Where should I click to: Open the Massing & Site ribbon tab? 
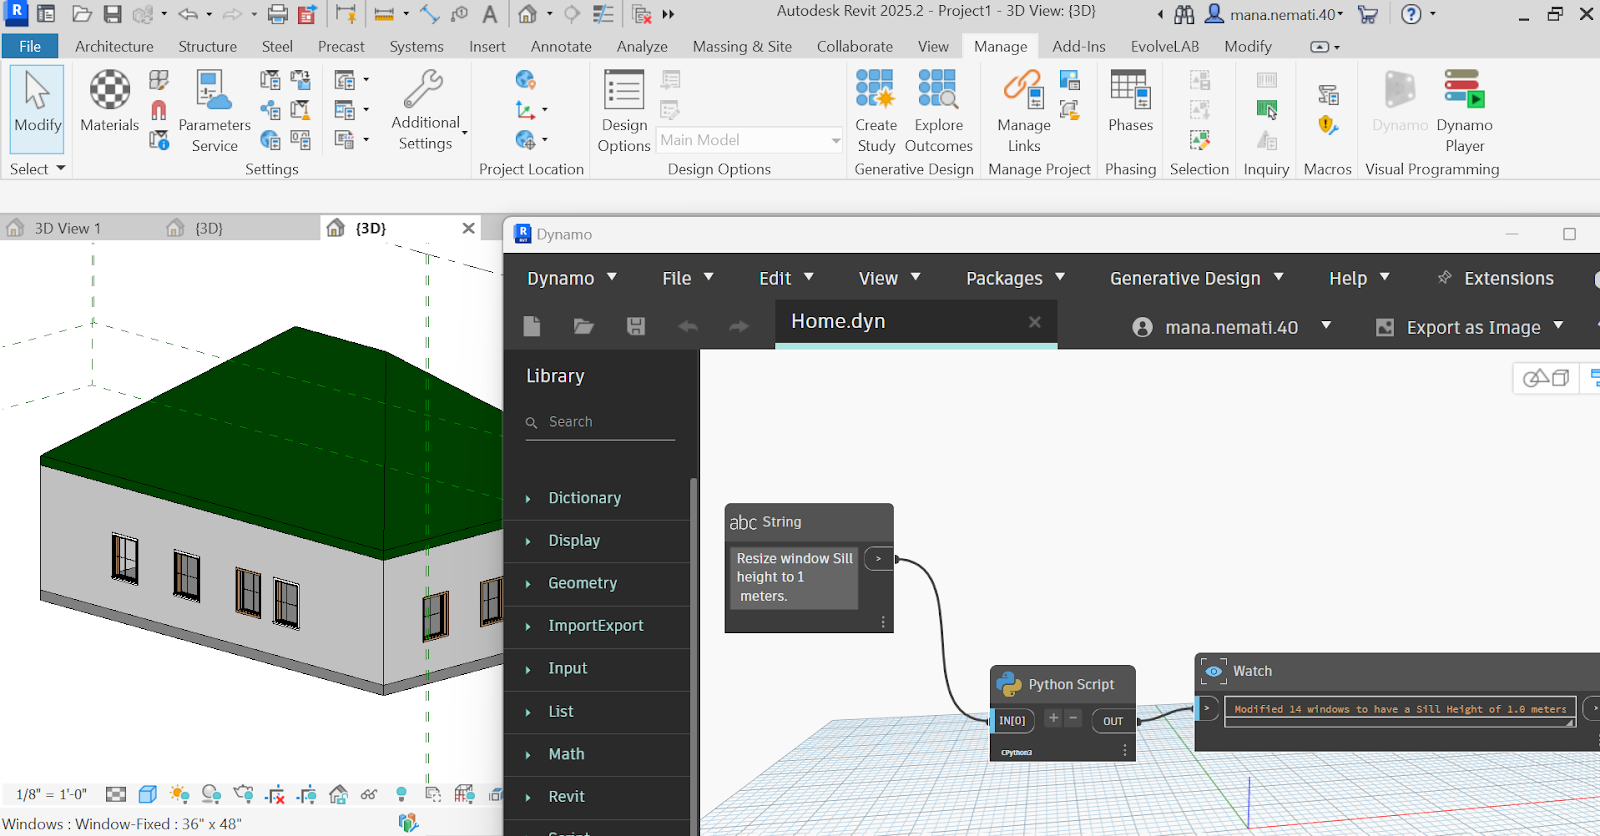coord(742,46)
